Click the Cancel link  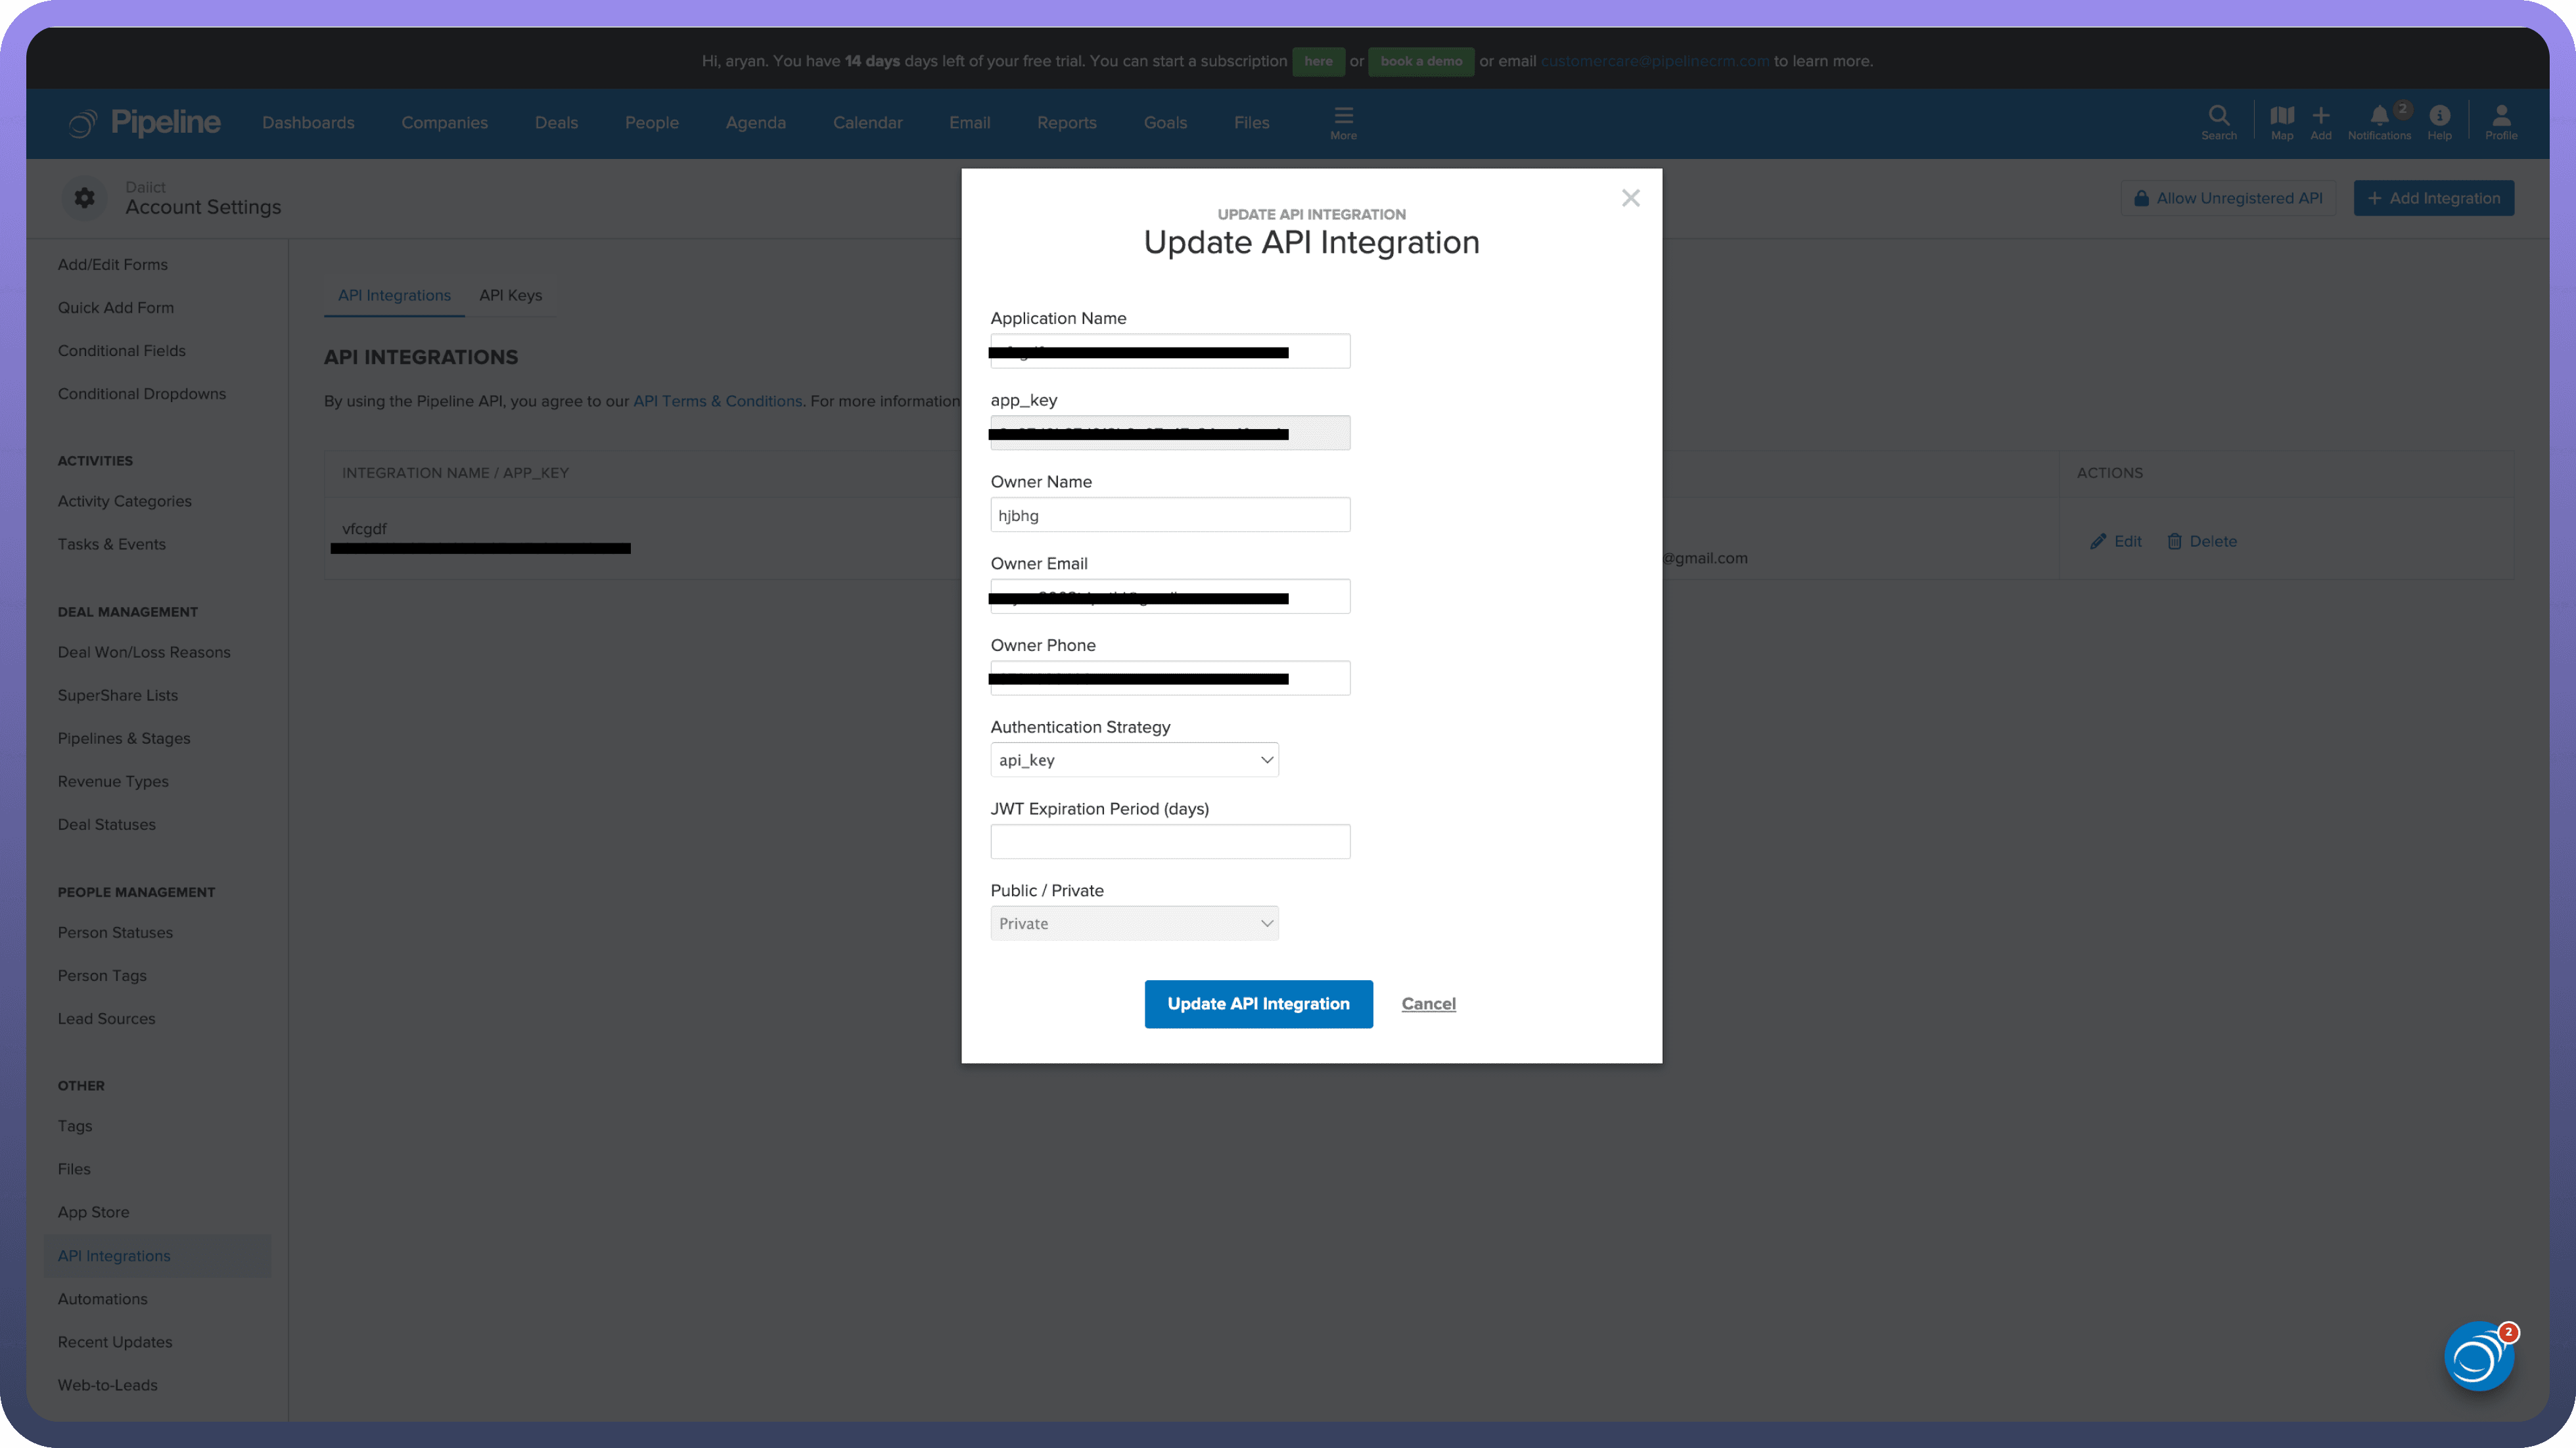click(1428, 1003)
